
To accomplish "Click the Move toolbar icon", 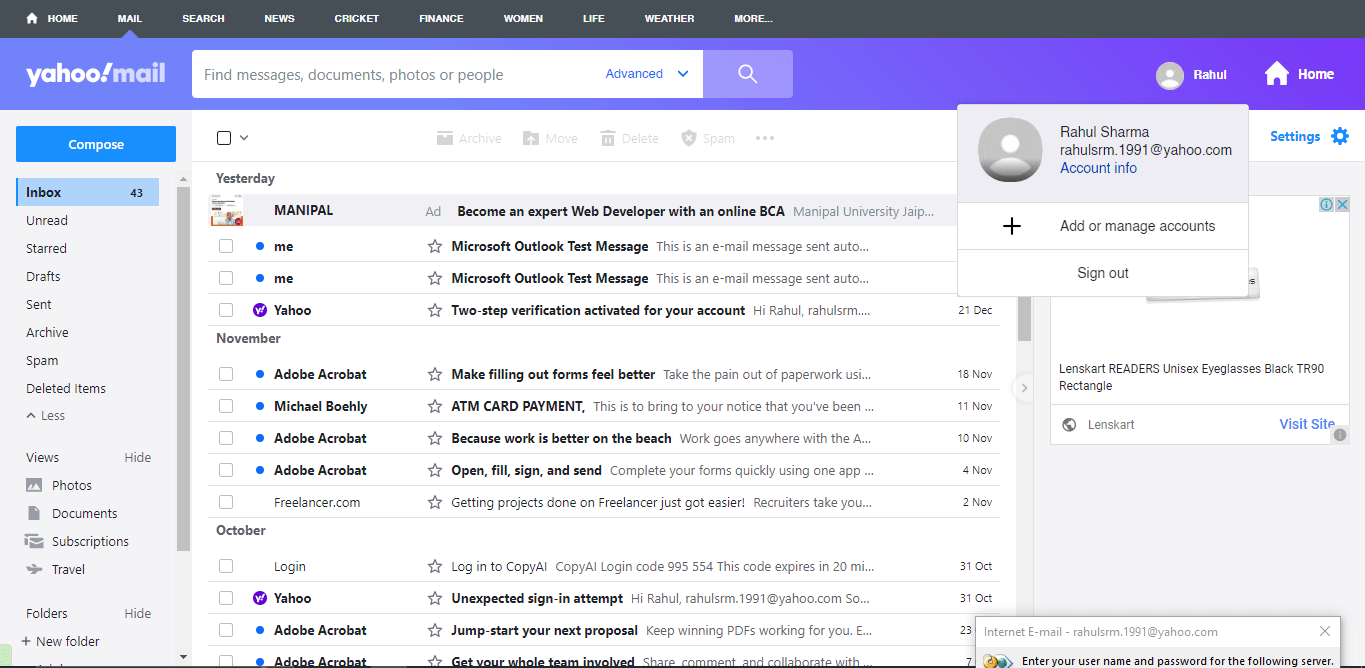I will click(531, 138).
